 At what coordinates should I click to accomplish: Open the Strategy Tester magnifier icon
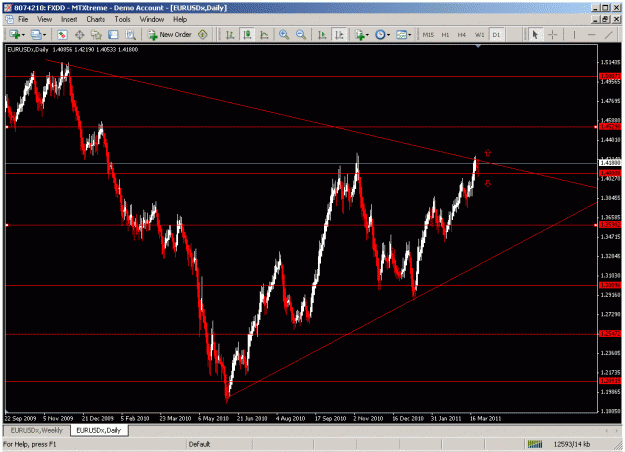(131, 35)
